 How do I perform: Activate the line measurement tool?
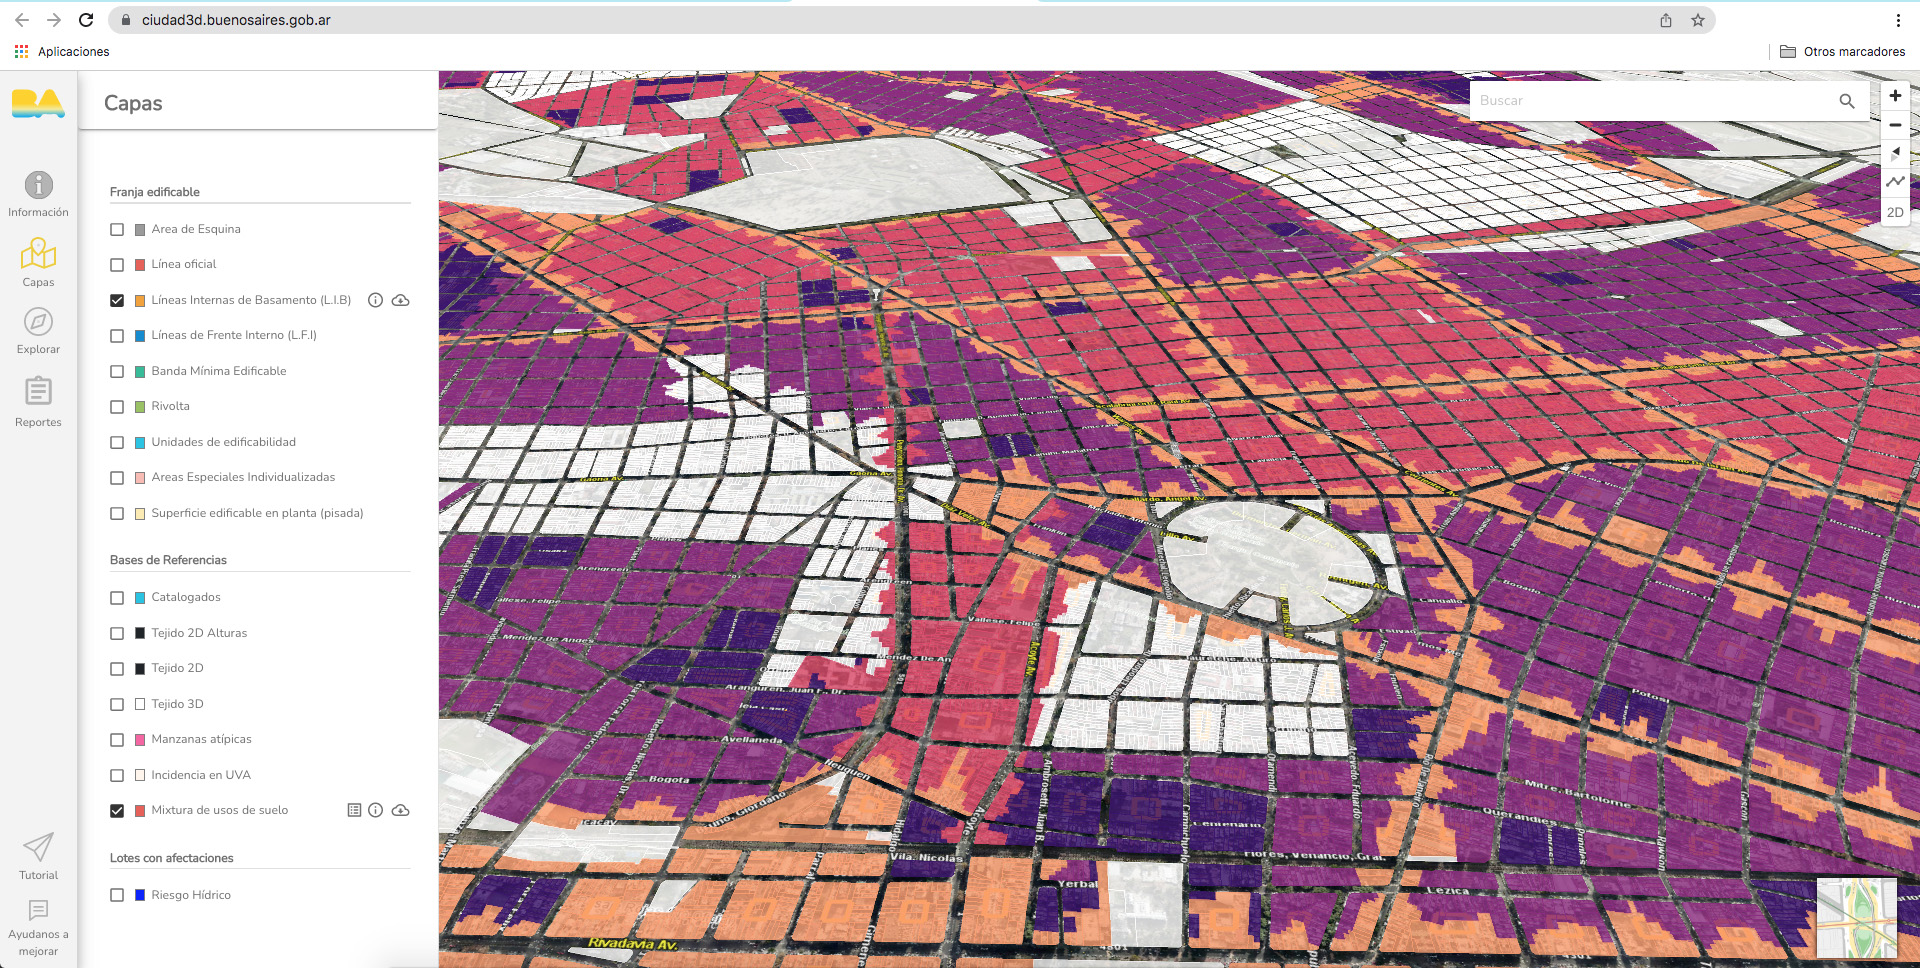coord(1895,182)
